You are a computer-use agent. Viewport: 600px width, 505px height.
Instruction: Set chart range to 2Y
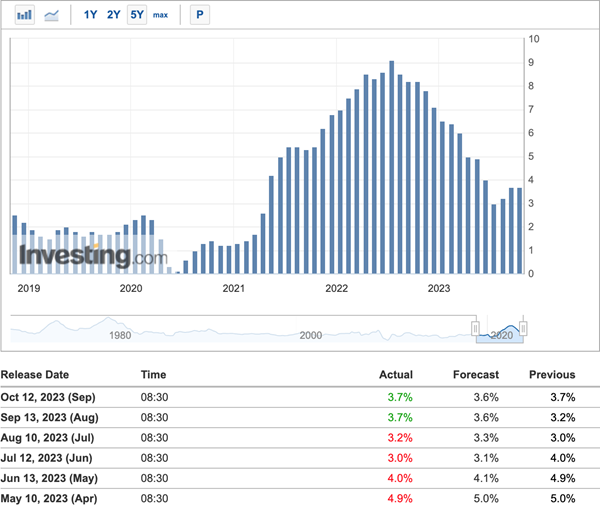[114, 15]
